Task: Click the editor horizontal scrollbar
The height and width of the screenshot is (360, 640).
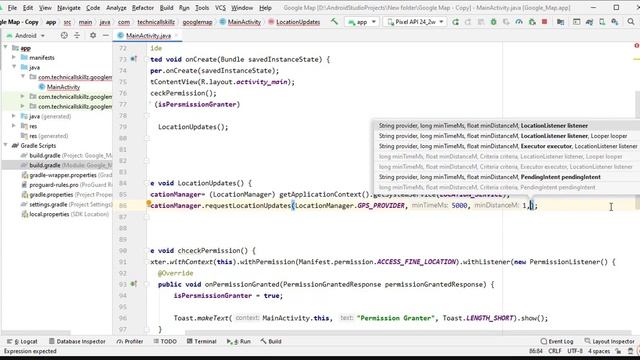Action: (x=408, y=333)
